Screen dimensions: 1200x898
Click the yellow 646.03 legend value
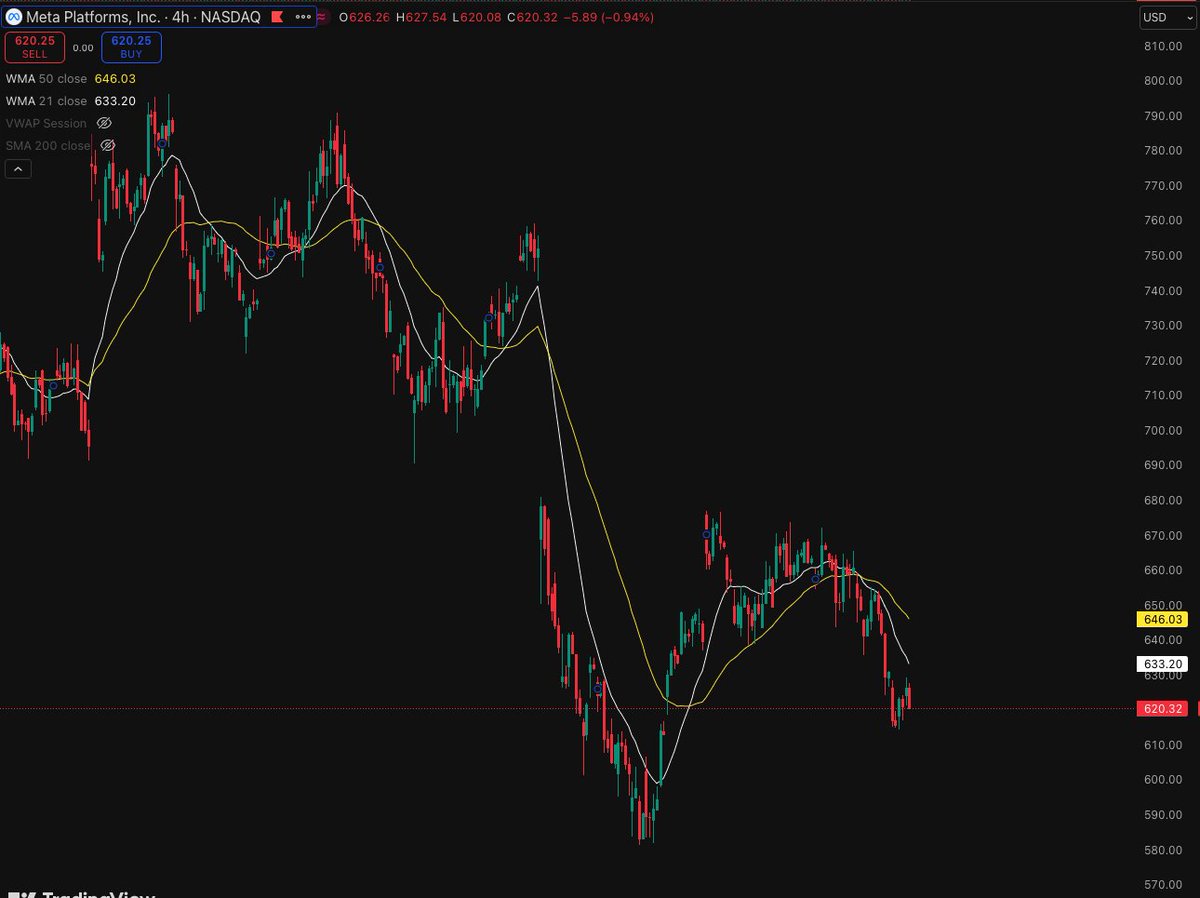coord(115,78)
